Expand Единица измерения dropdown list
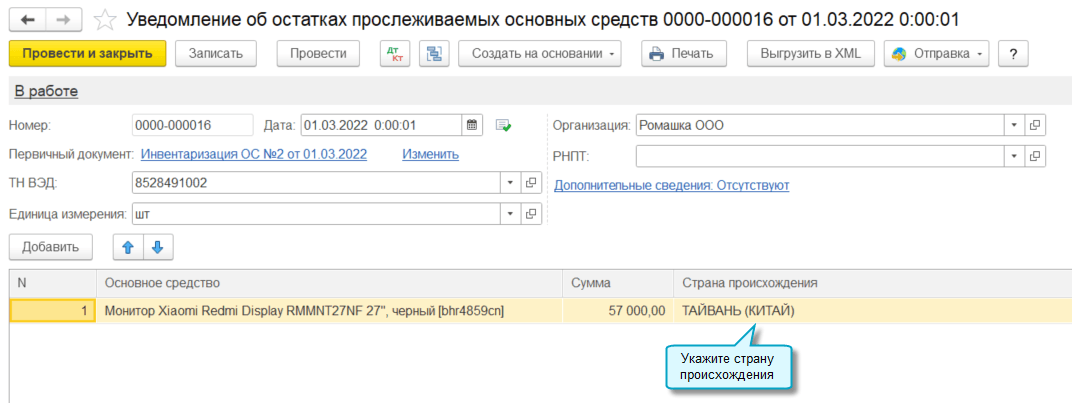The image size is (1072, 403). click(510, 213)
